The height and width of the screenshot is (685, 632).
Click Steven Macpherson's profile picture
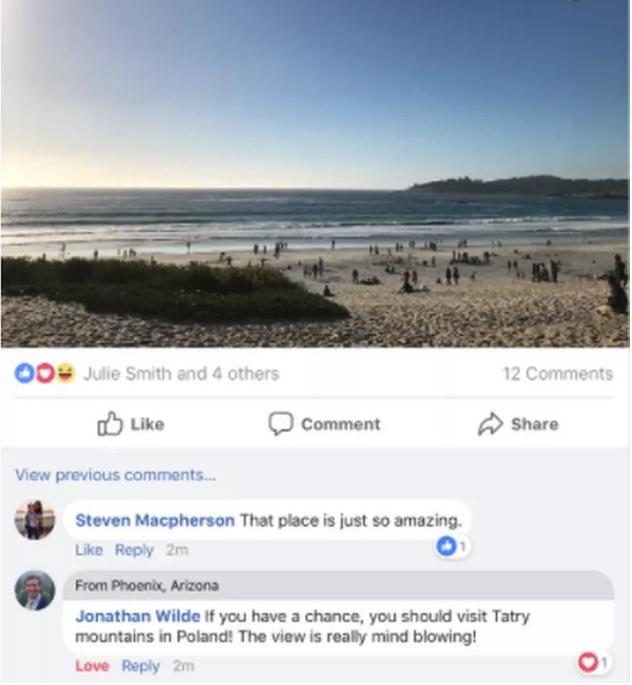coord(35,520)
